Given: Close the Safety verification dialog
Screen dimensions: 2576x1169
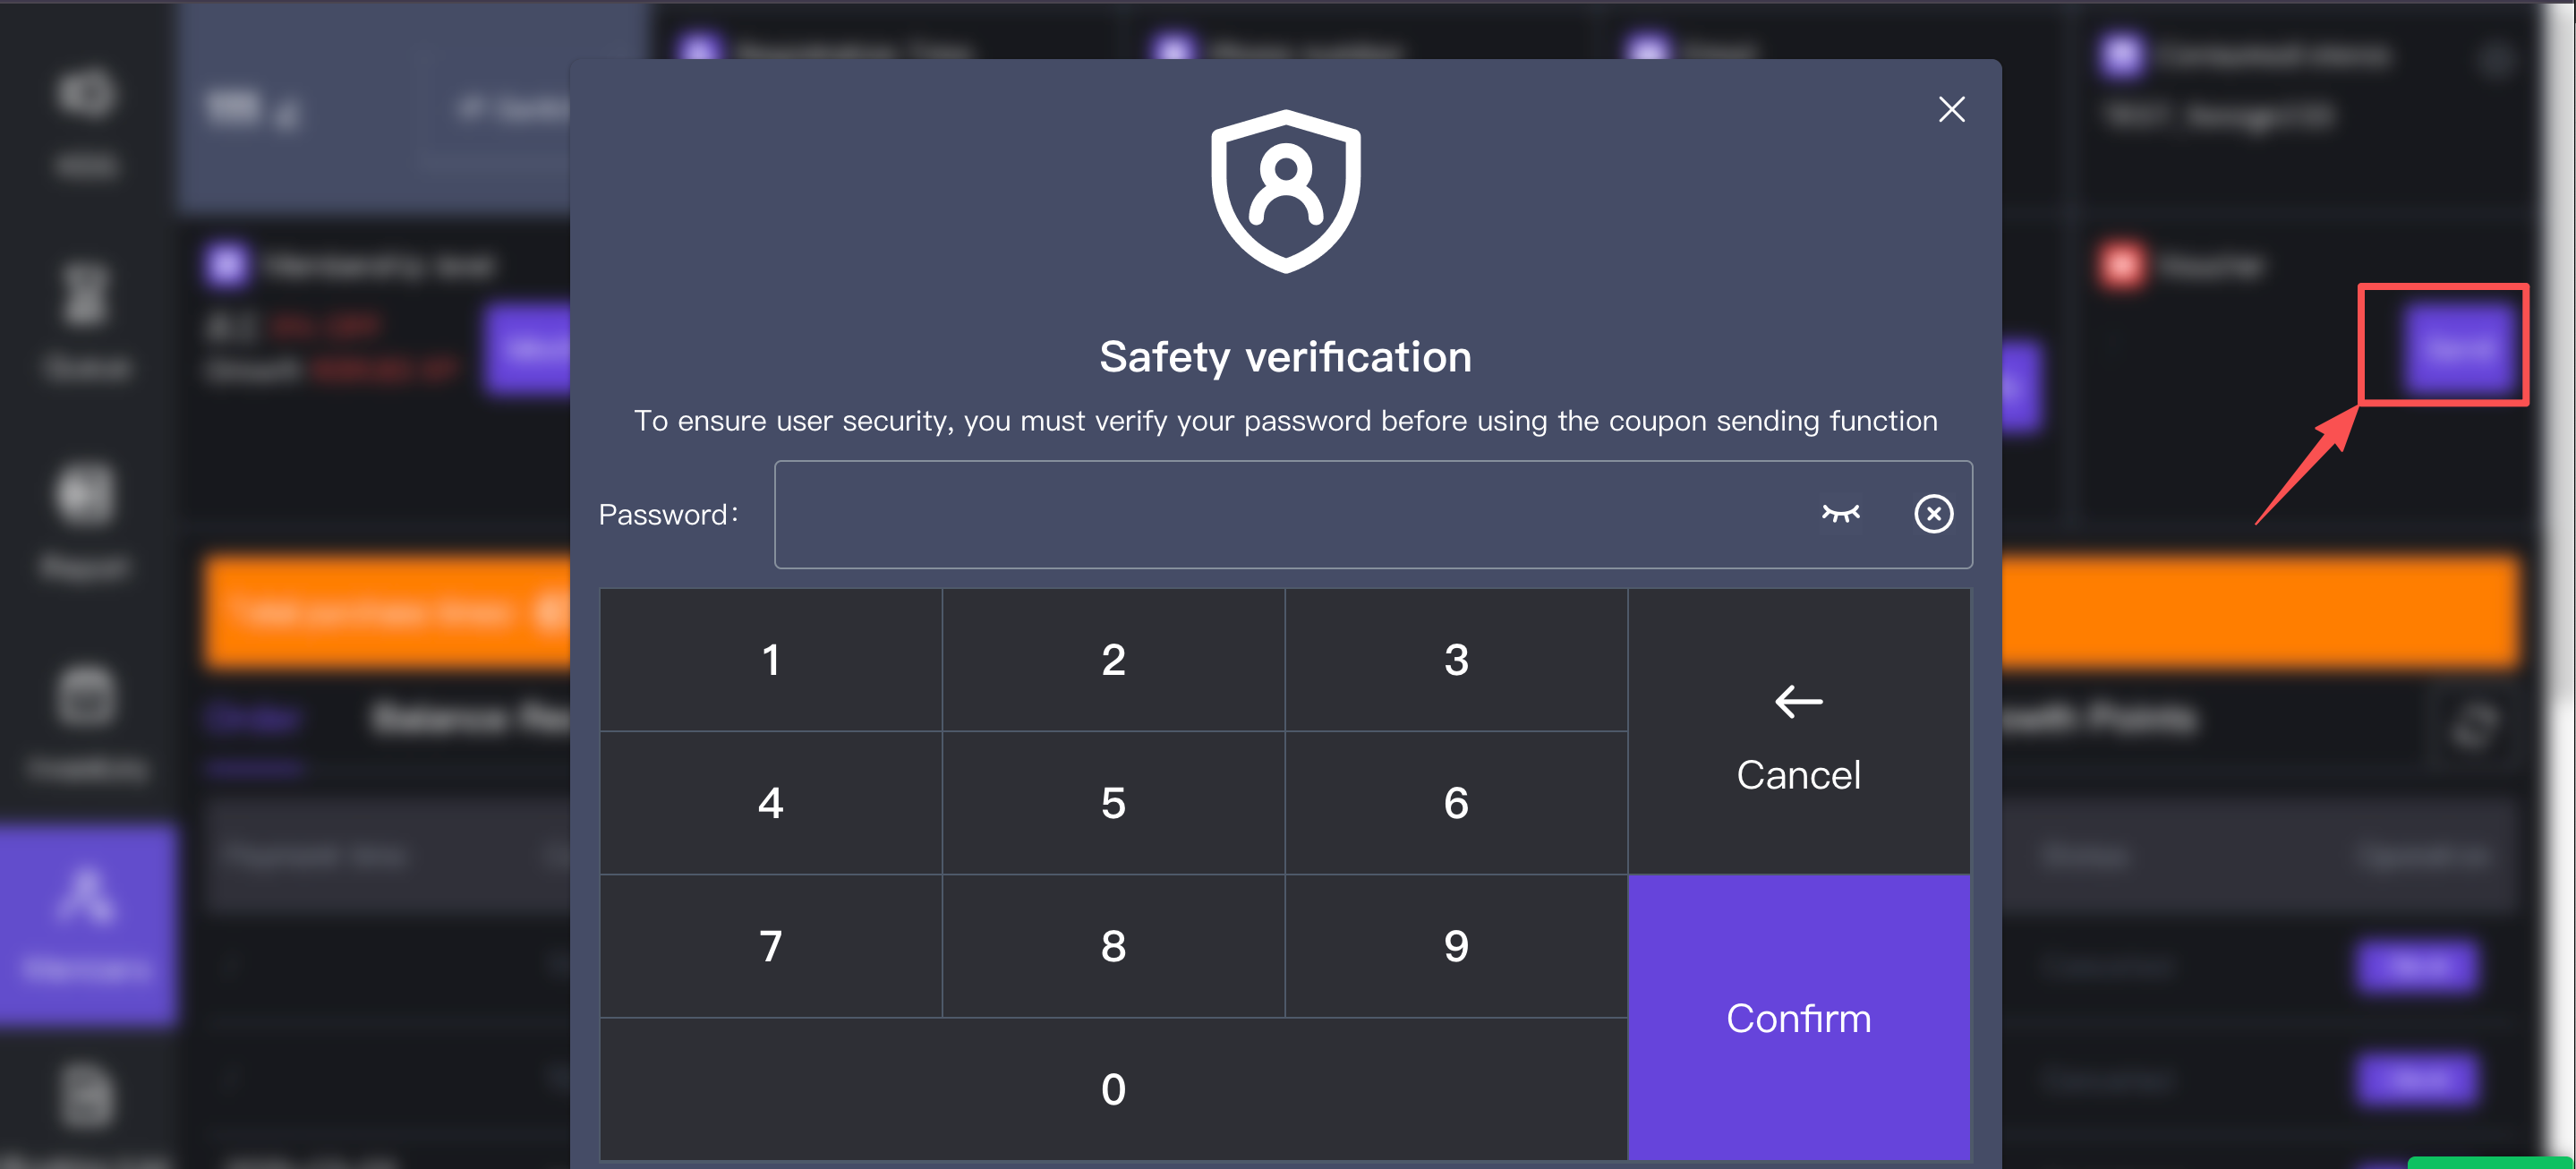Looking at the screenshot, I should pyautogui.click(x=1951, y=109).
